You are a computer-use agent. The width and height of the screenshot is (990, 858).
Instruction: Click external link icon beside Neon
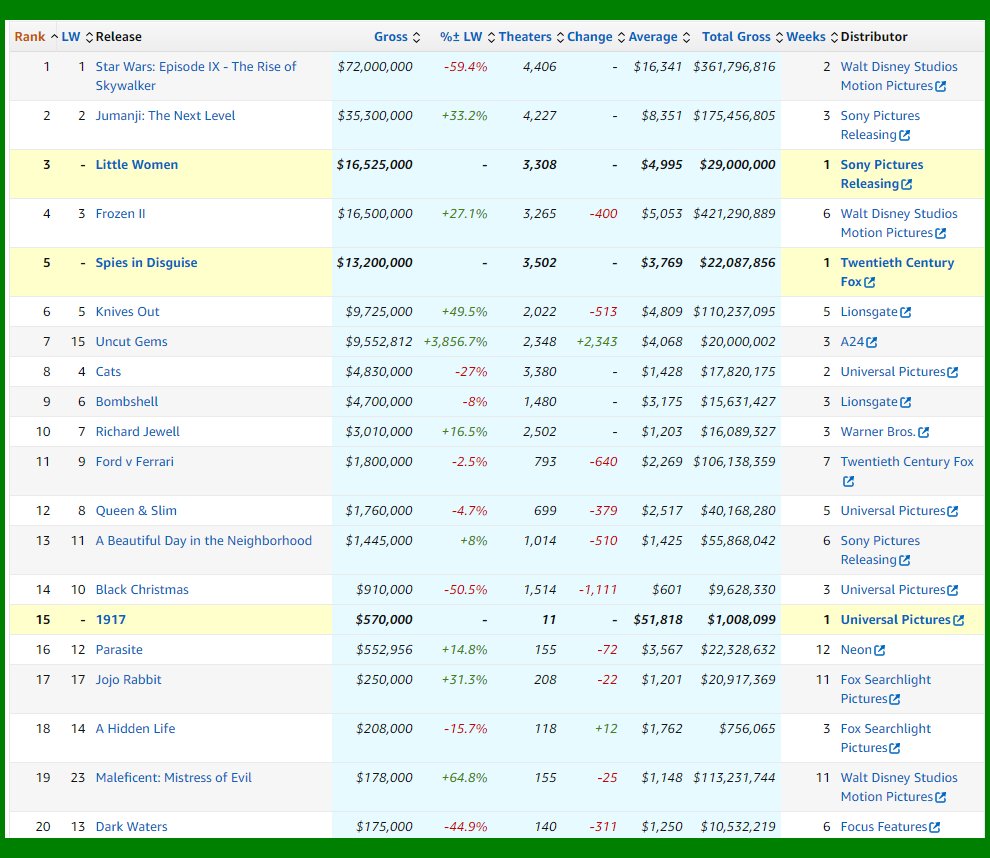880,650
